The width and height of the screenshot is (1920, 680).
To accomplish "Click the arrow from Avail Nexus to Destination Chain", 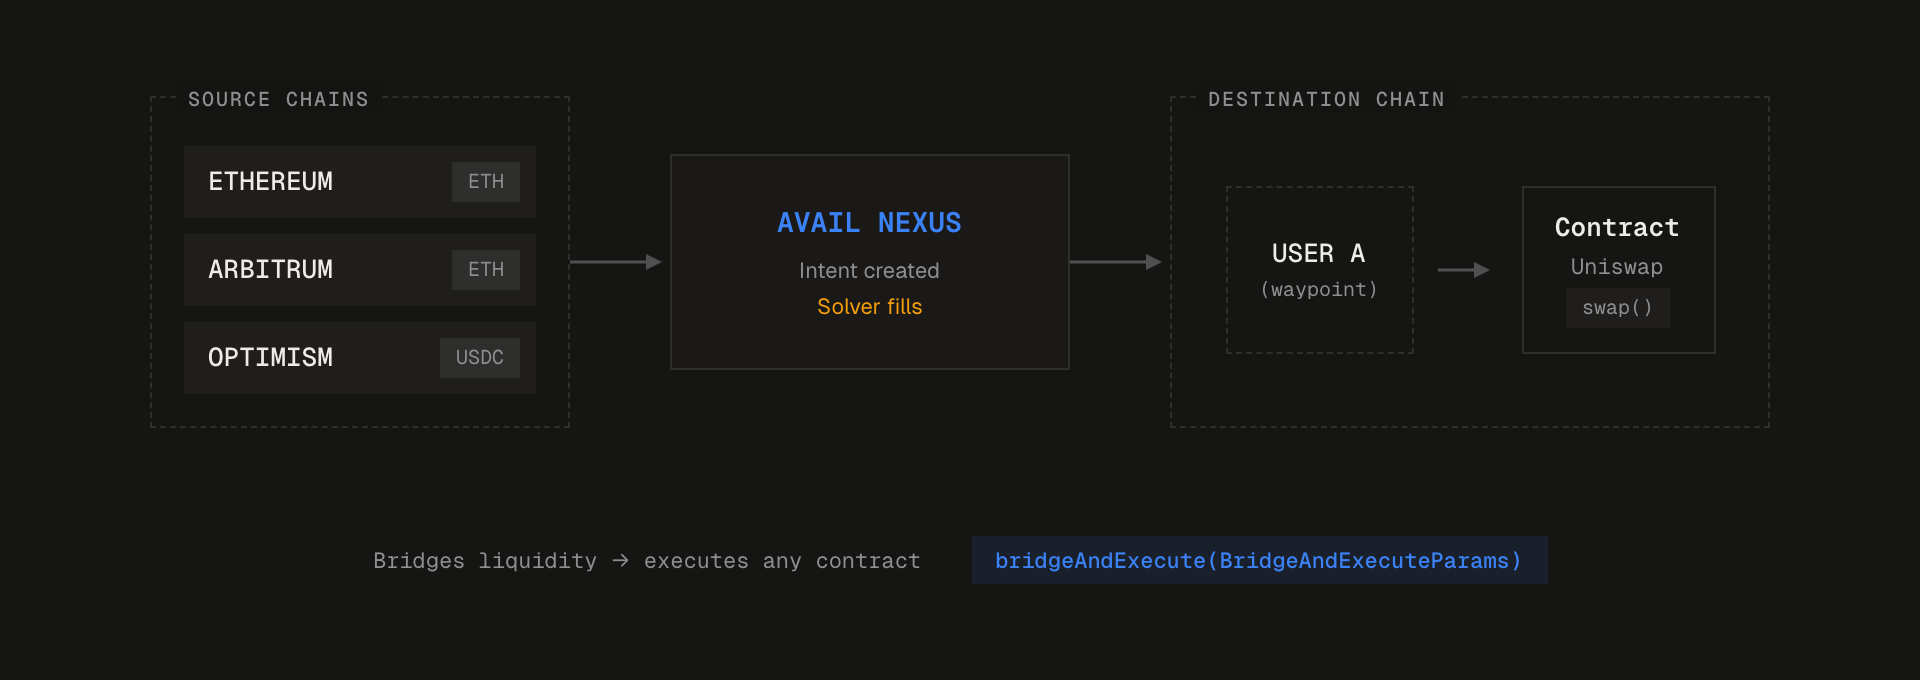I will click(1116, 262).
